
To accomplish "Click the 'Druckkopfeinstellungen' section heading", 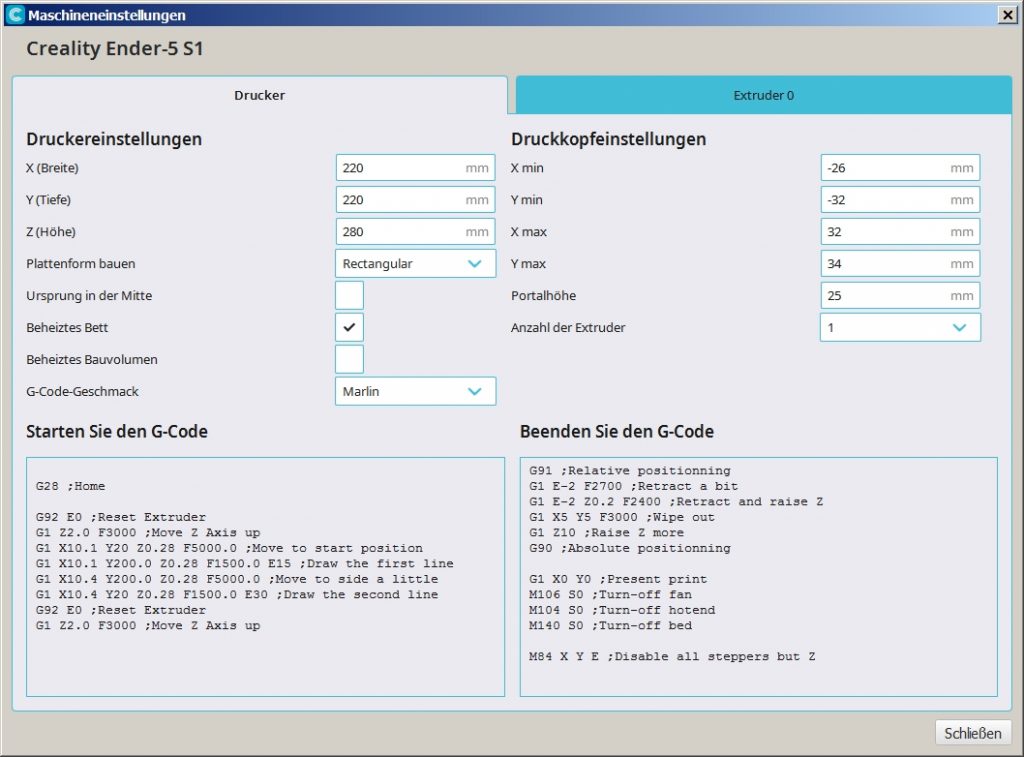I will [x=608, y=139].
